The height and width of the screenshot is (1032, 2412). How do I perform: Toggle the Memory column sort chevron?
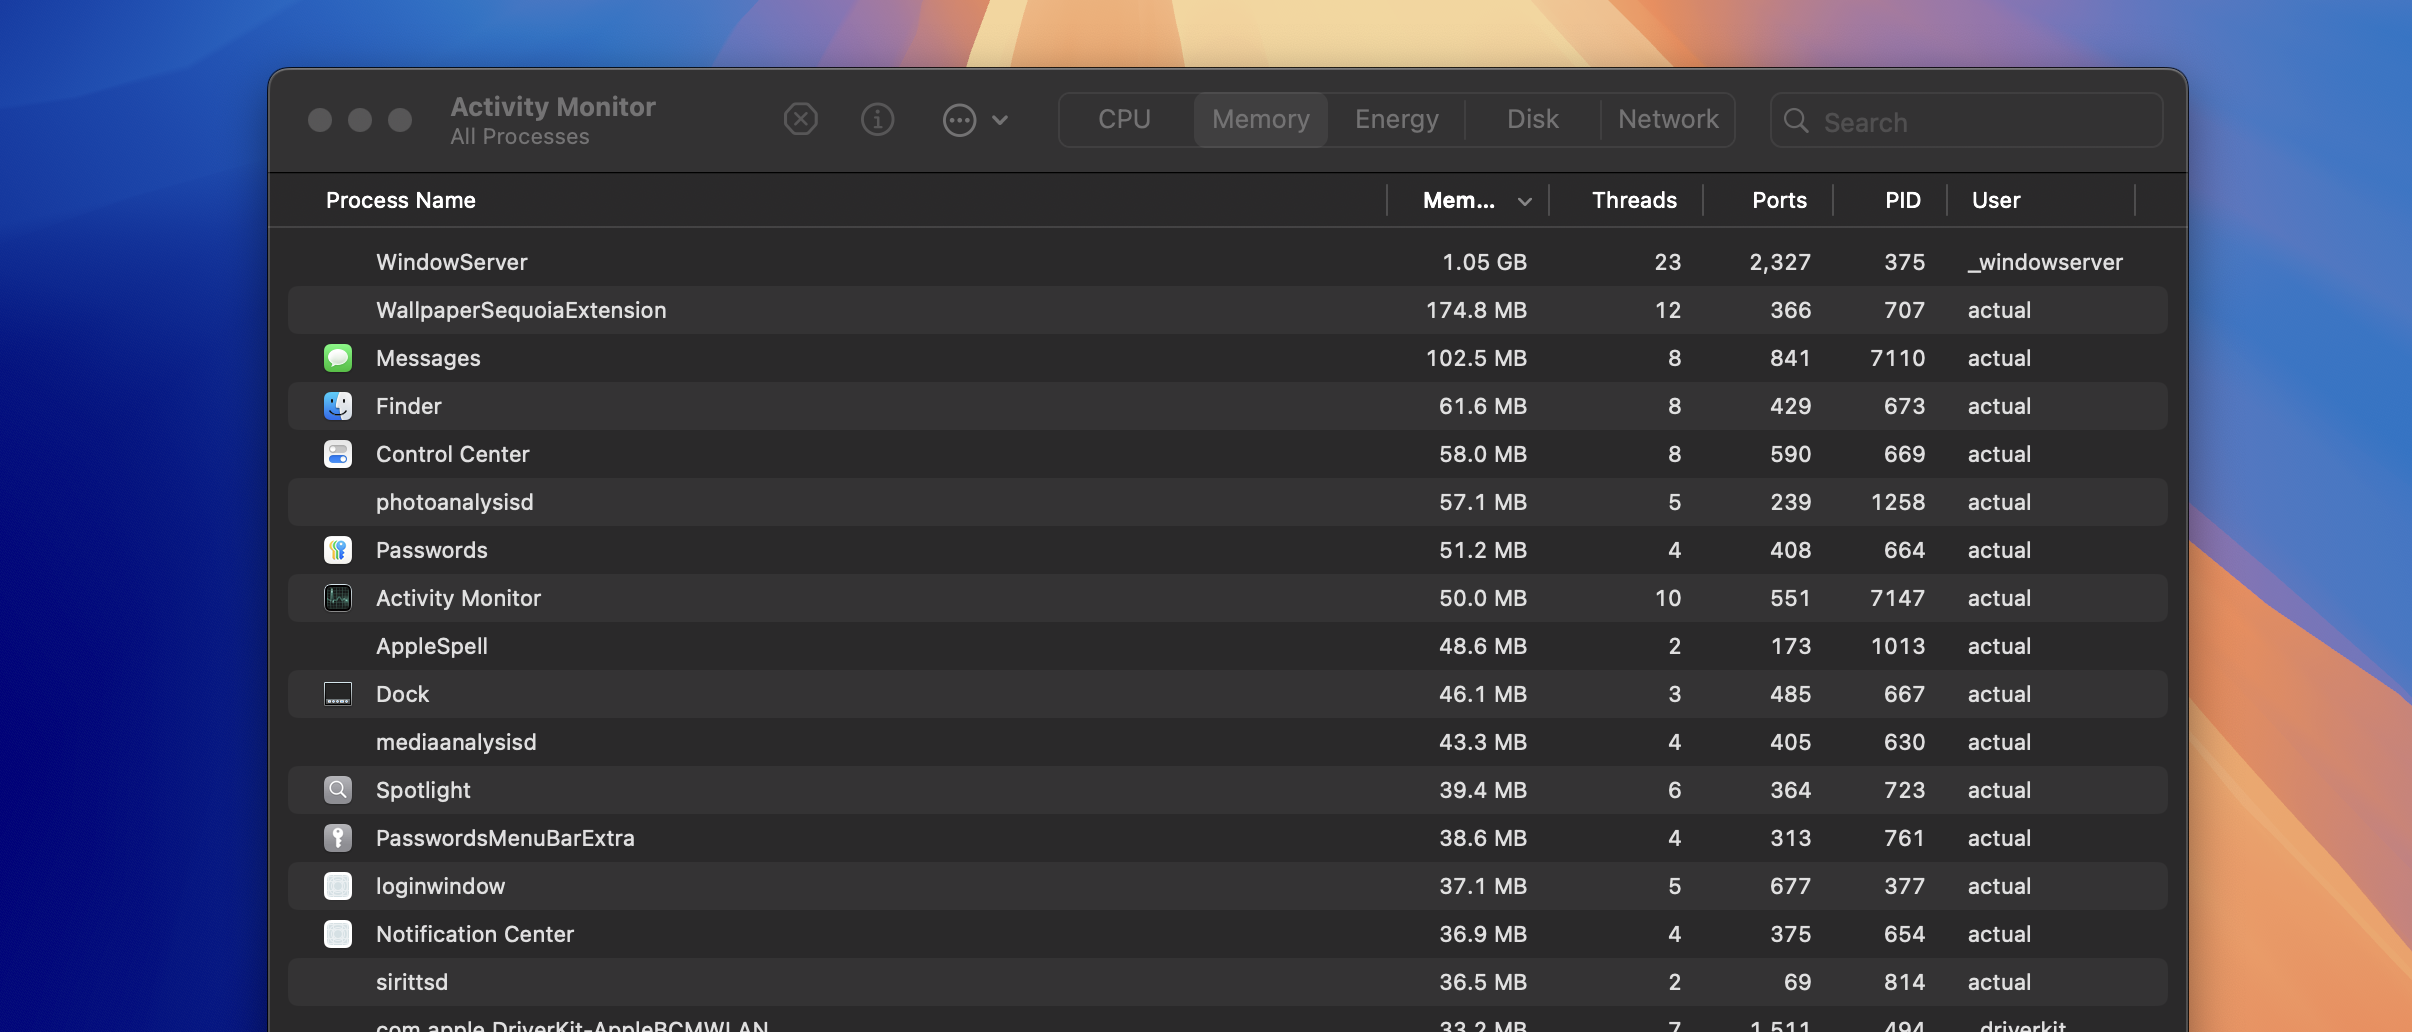[x=1525, y=202]
